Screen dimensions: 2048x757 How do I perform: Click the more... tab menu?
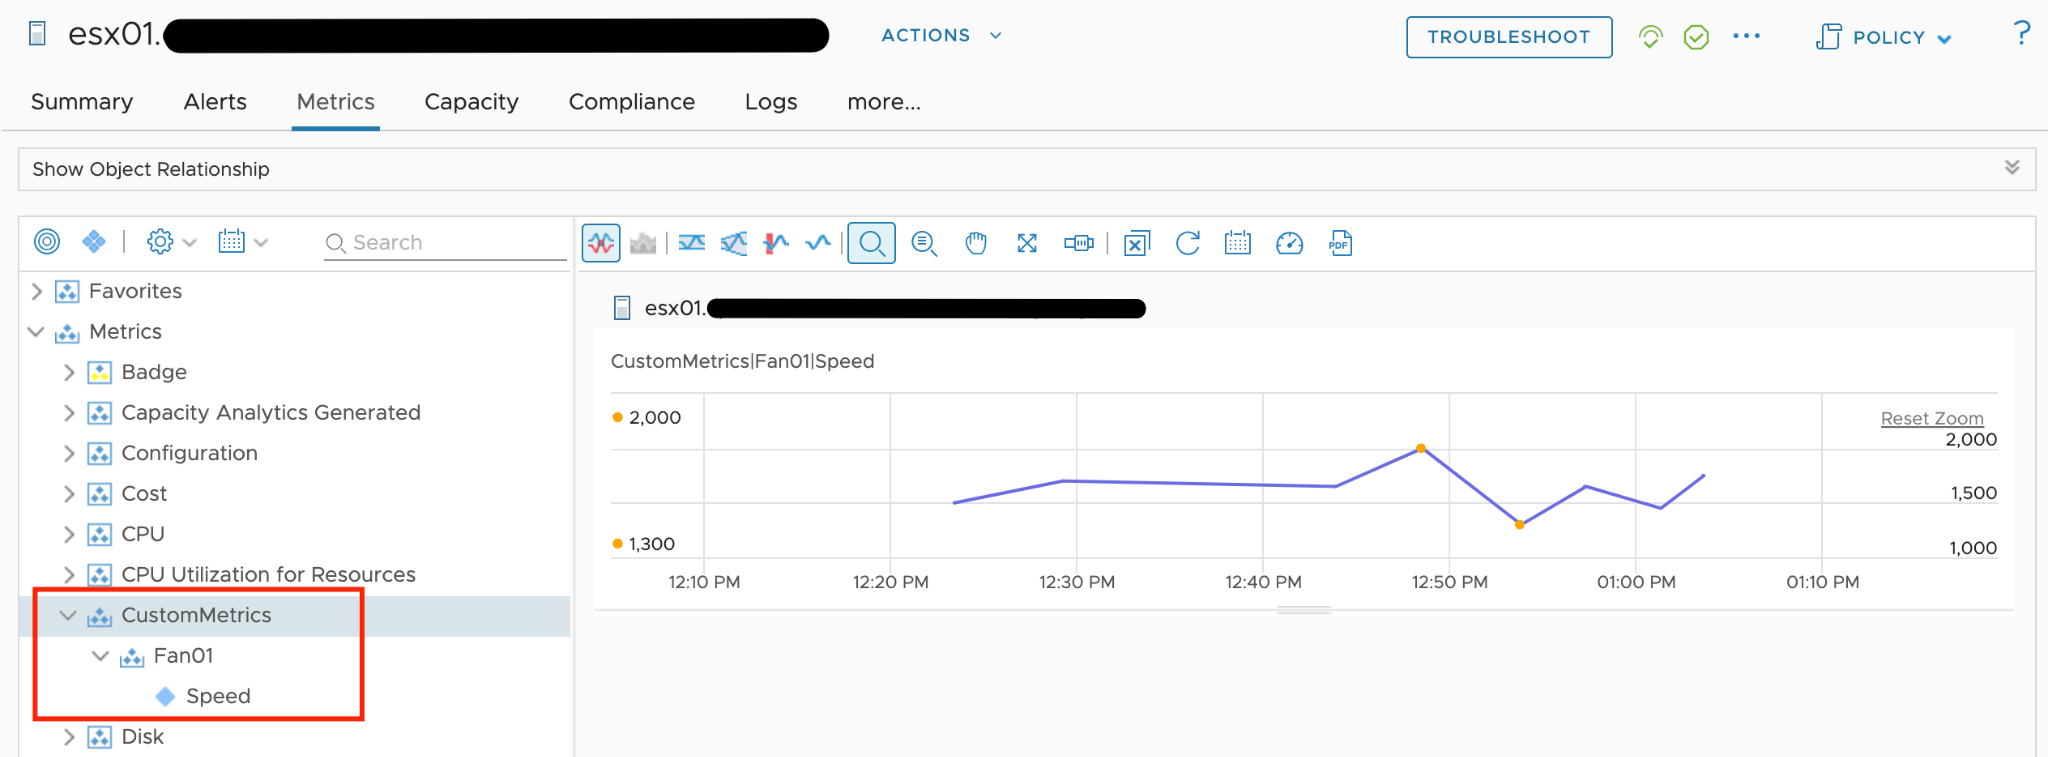pos(884,102)
